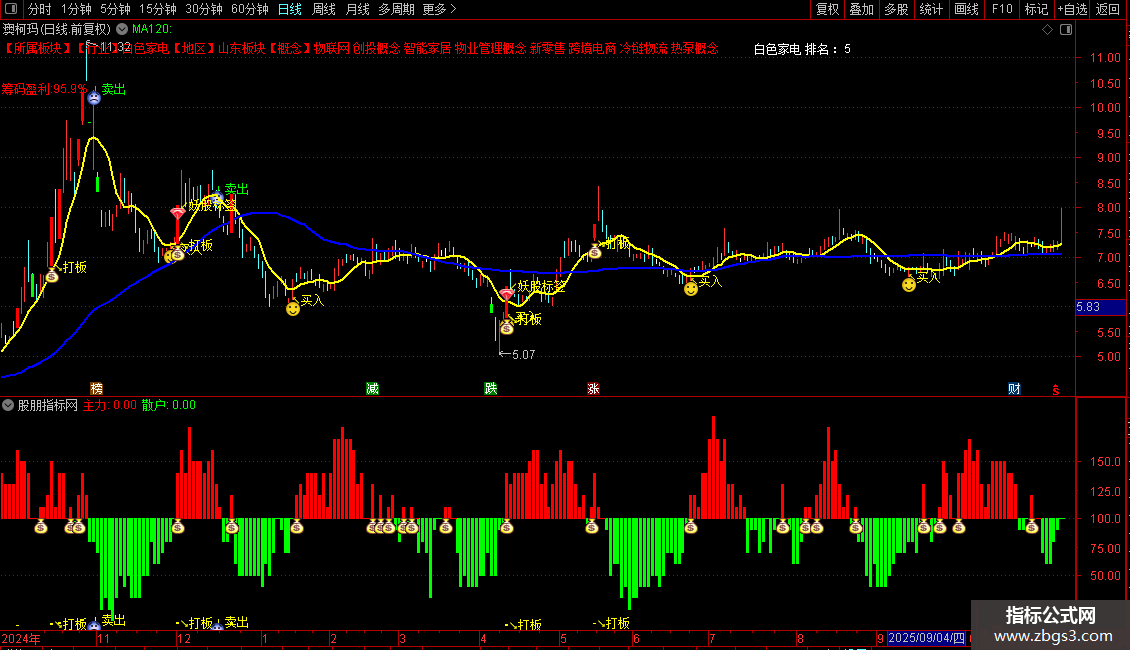Viewport: 1130px width, 650px height.
Task: Switch to 月线 monthly chart
Action: [357, 9]
